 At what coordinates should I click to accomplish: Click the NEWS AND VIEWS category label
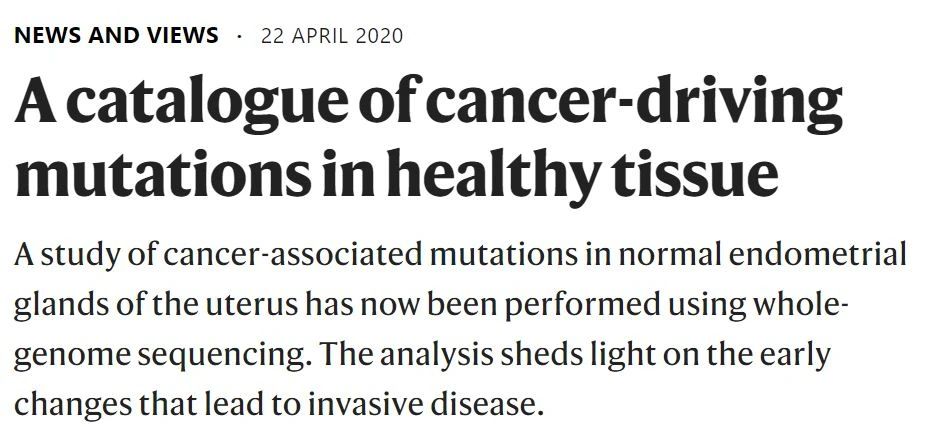[116, 35]
